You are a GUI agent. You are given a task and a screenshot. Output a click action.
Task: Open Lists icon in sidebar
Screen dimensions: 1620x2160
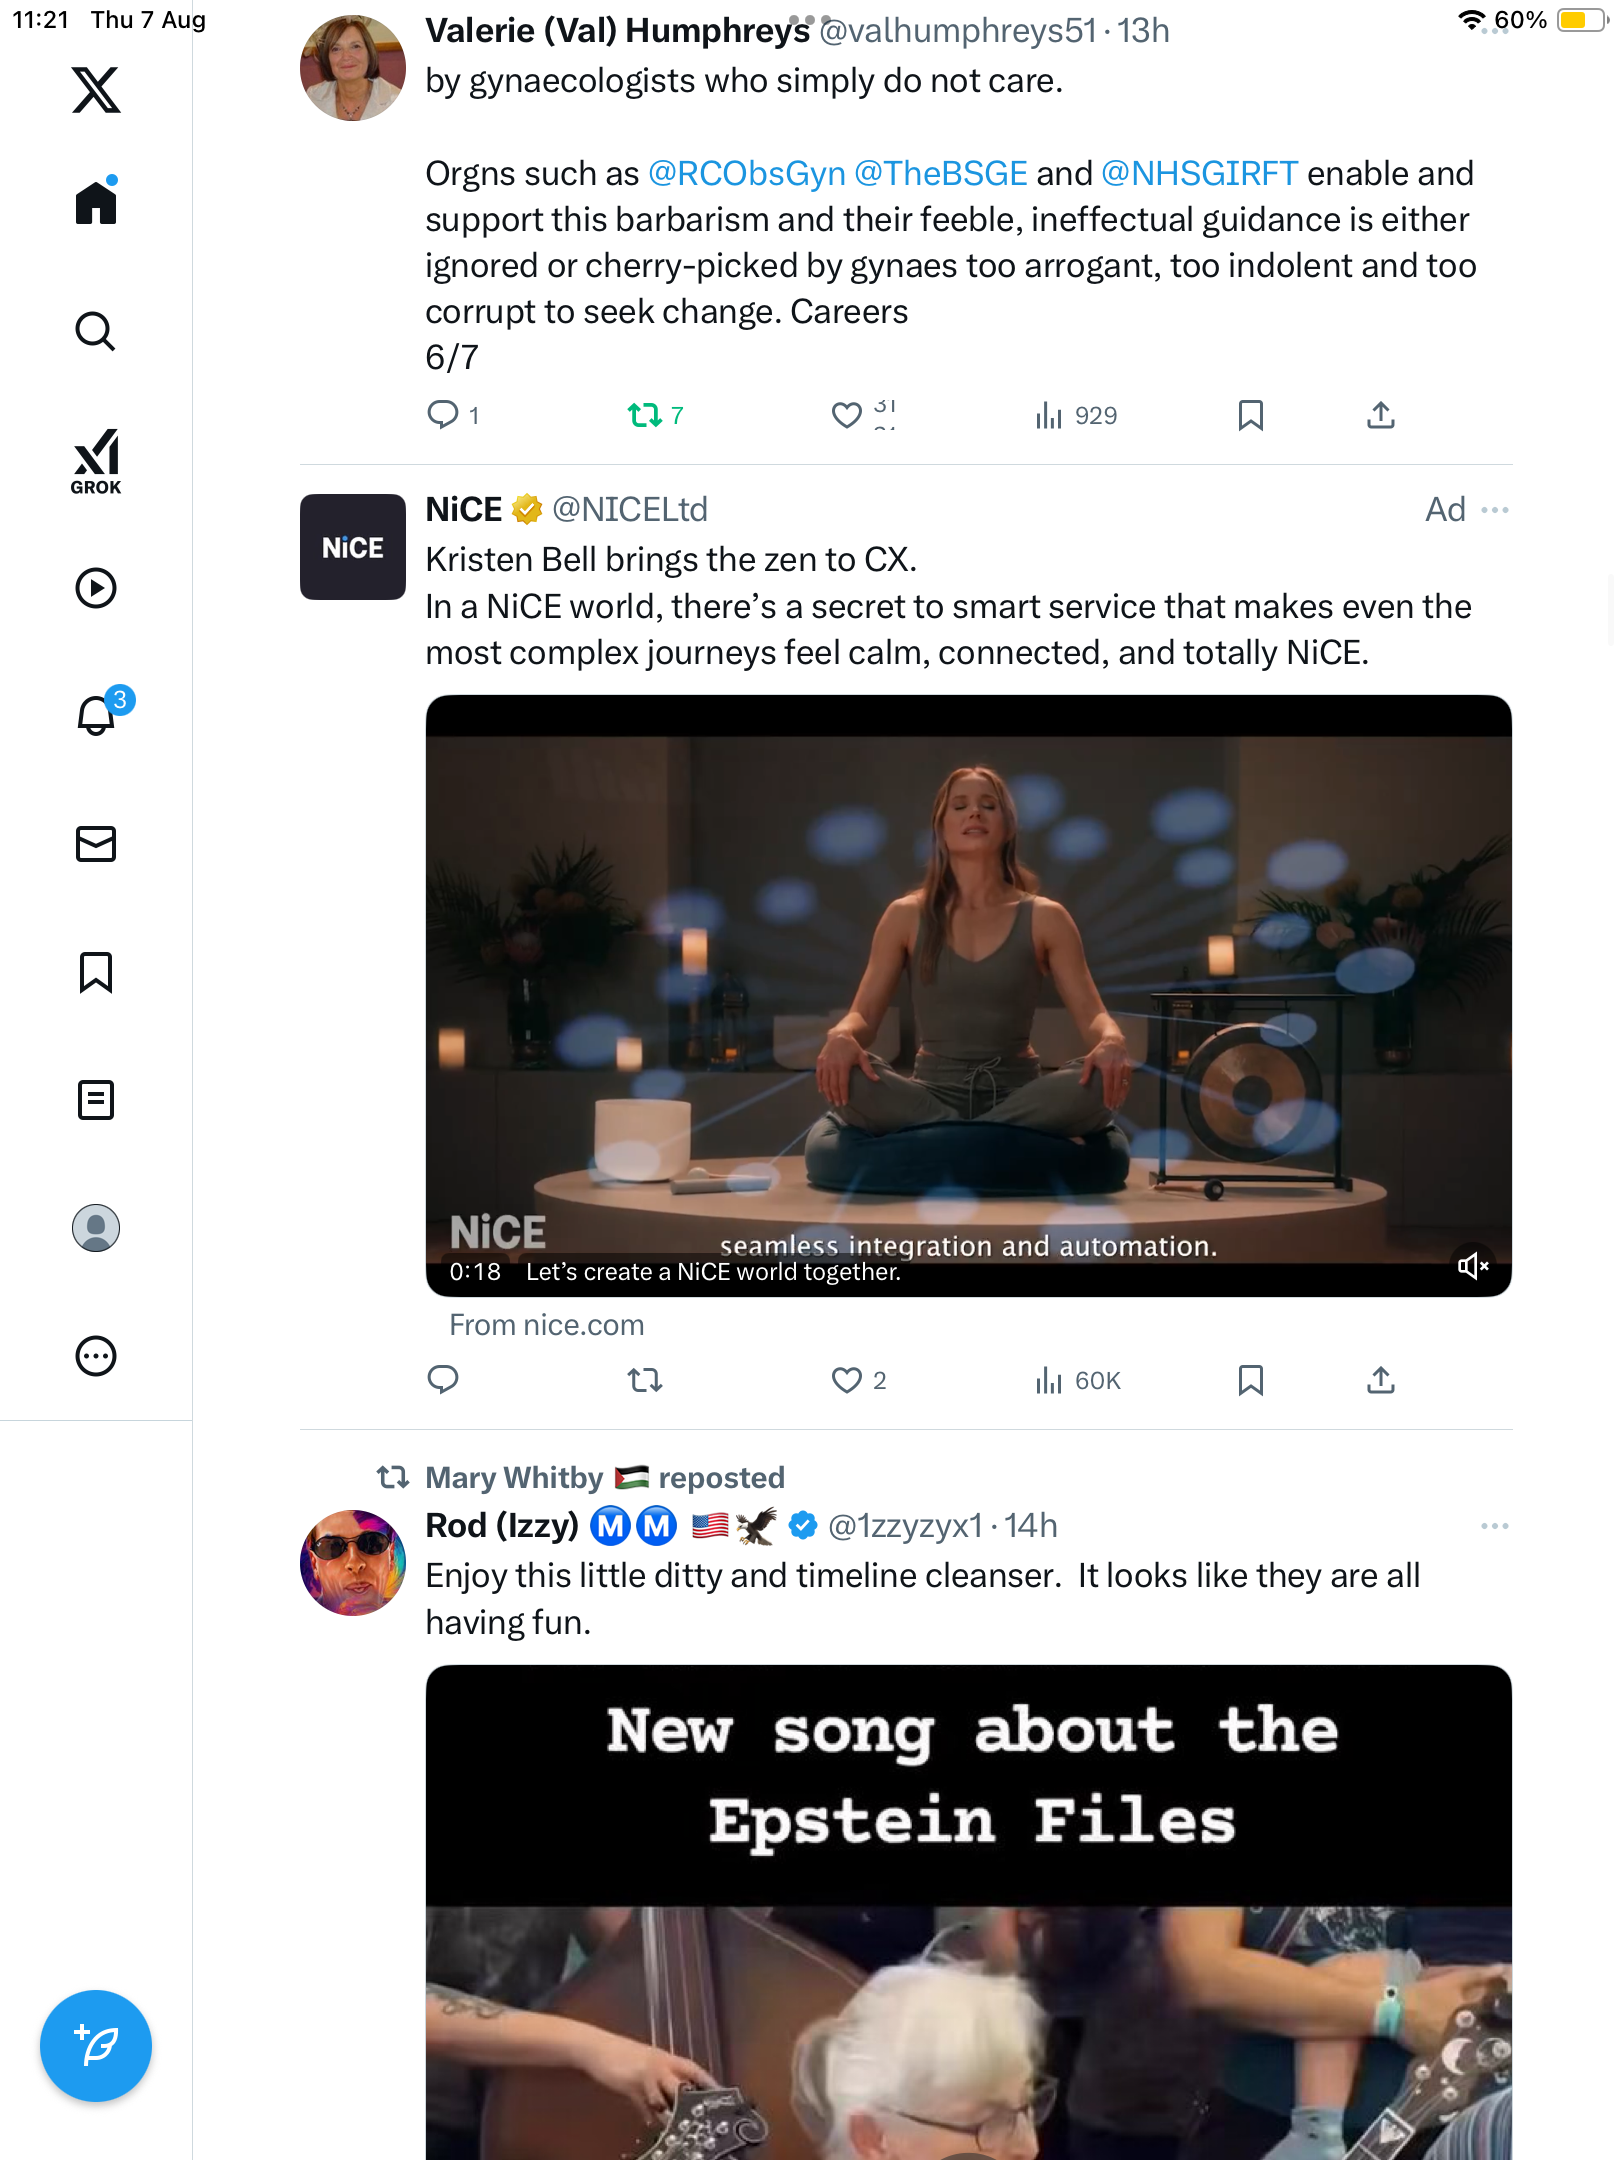pyautogui.click(x=96, y=1100)
